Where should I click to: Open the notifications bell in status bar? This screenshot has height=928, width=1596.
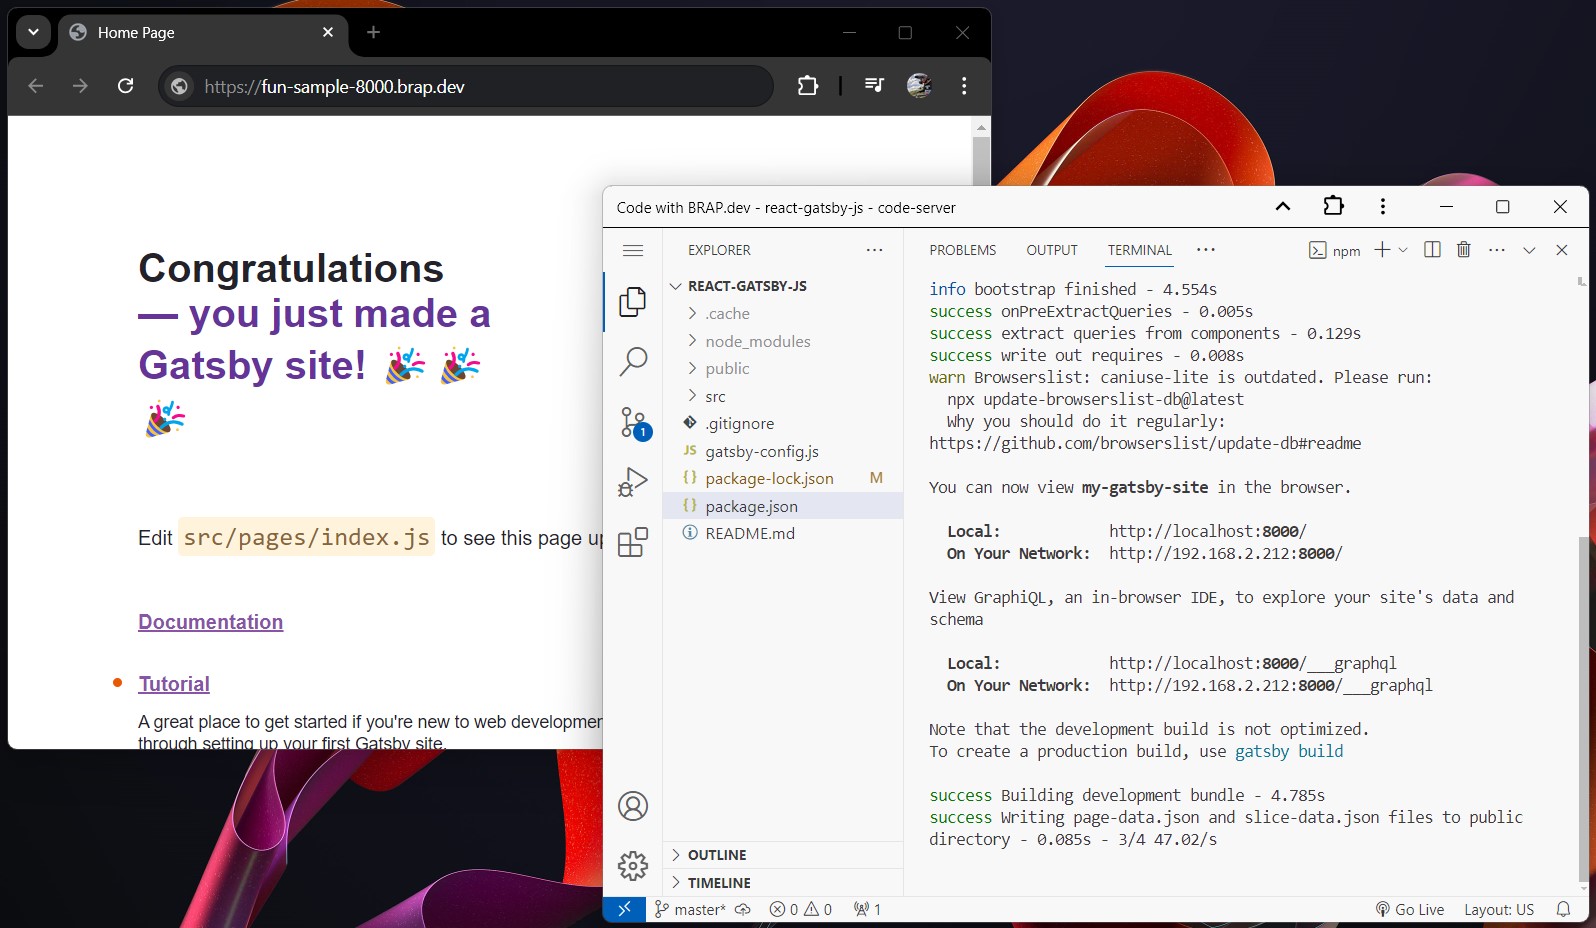1563,909
